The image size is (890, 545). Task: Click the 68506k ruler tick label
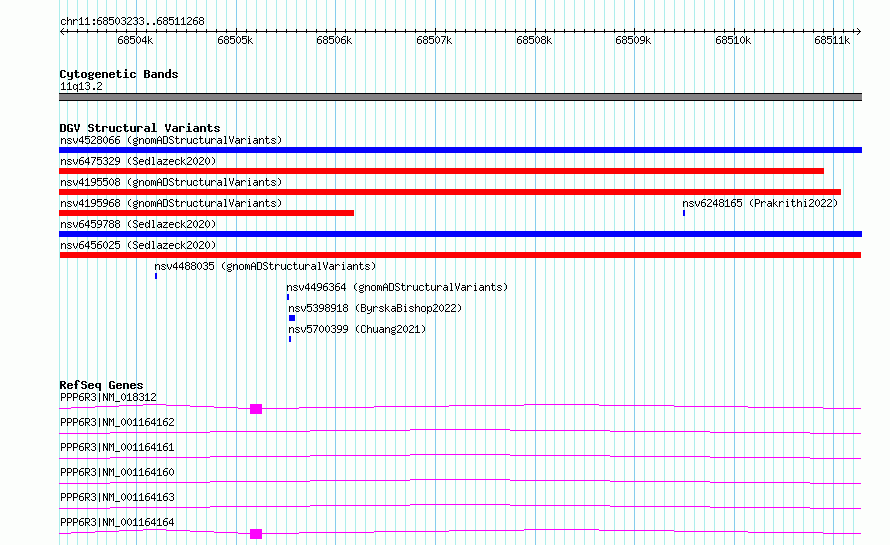coord(334,40)
